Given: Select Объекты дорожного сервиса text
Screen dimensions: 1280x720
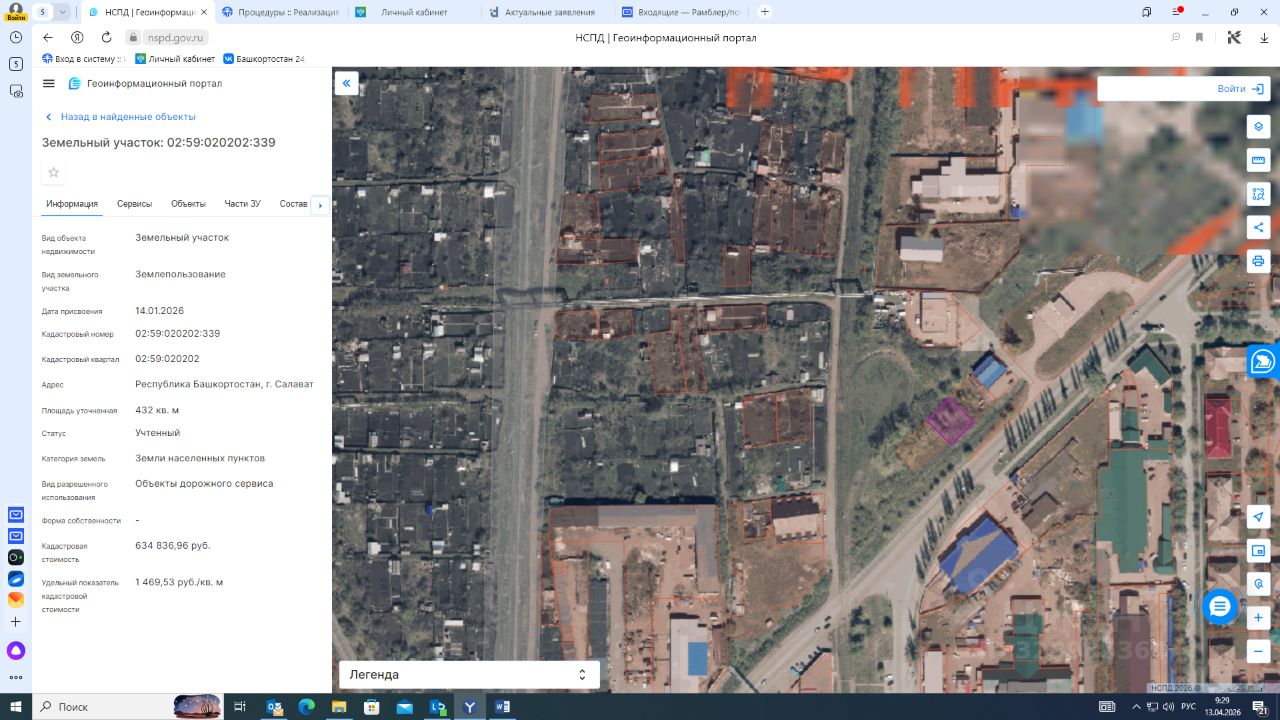Looking at the screenshot, I should [204, 484].
